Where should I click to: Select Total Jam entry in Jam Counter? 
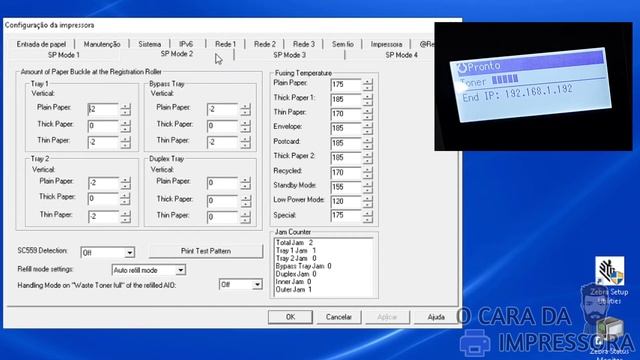pyautogui.click(x=294, y=243)
